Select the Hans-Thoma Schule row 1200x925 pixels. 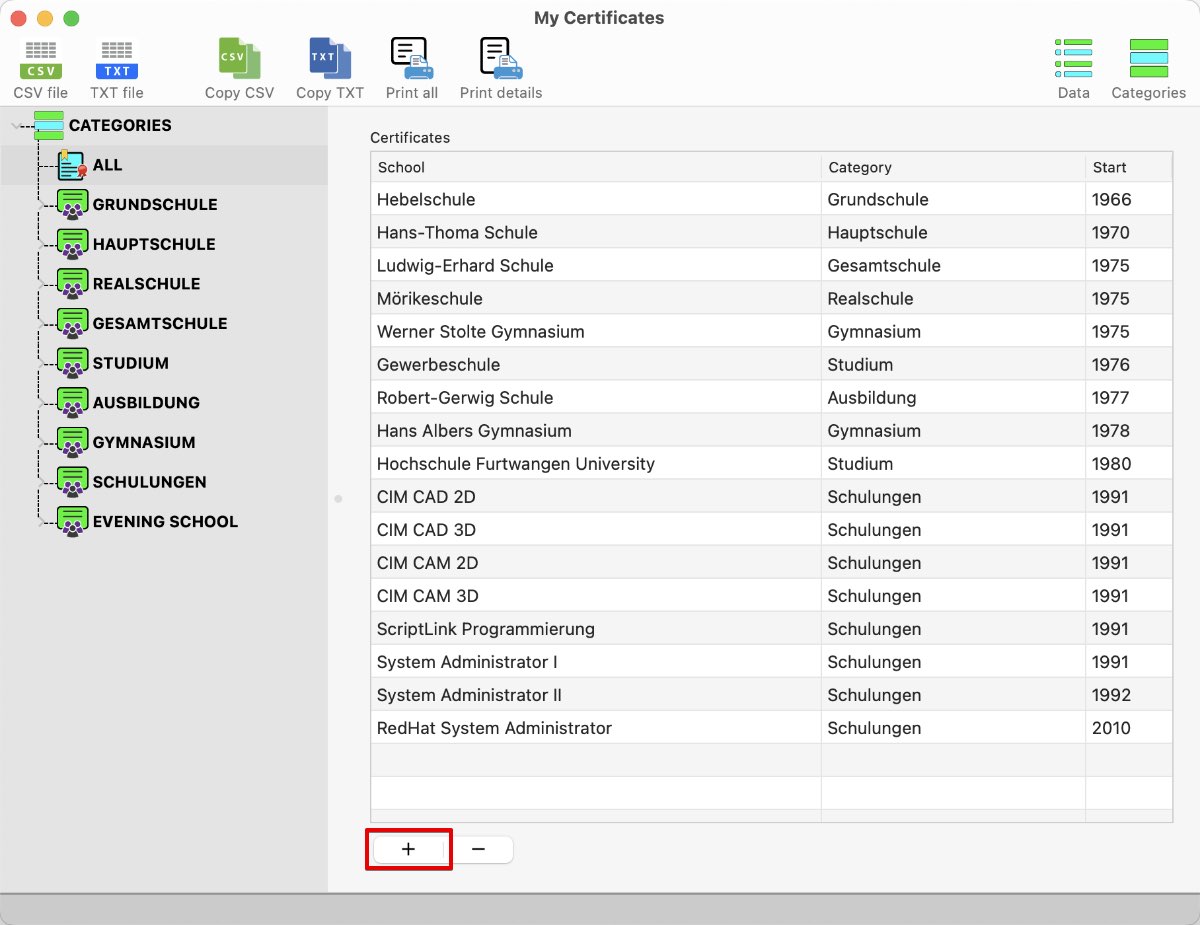(771, 232)
